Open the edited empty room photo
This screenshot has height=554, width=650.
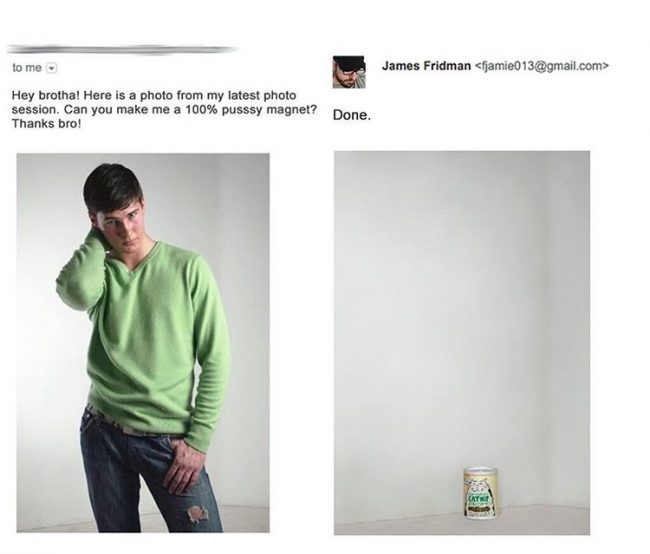point(462,343)
